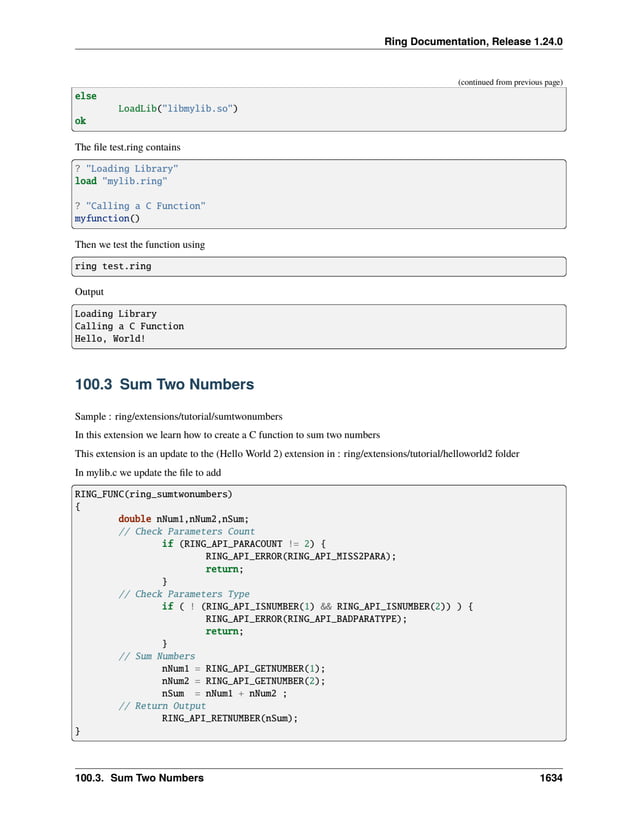This screenshot has height=825, width=638.
Task: Click the page number 1634
Action: click(551, 778)
